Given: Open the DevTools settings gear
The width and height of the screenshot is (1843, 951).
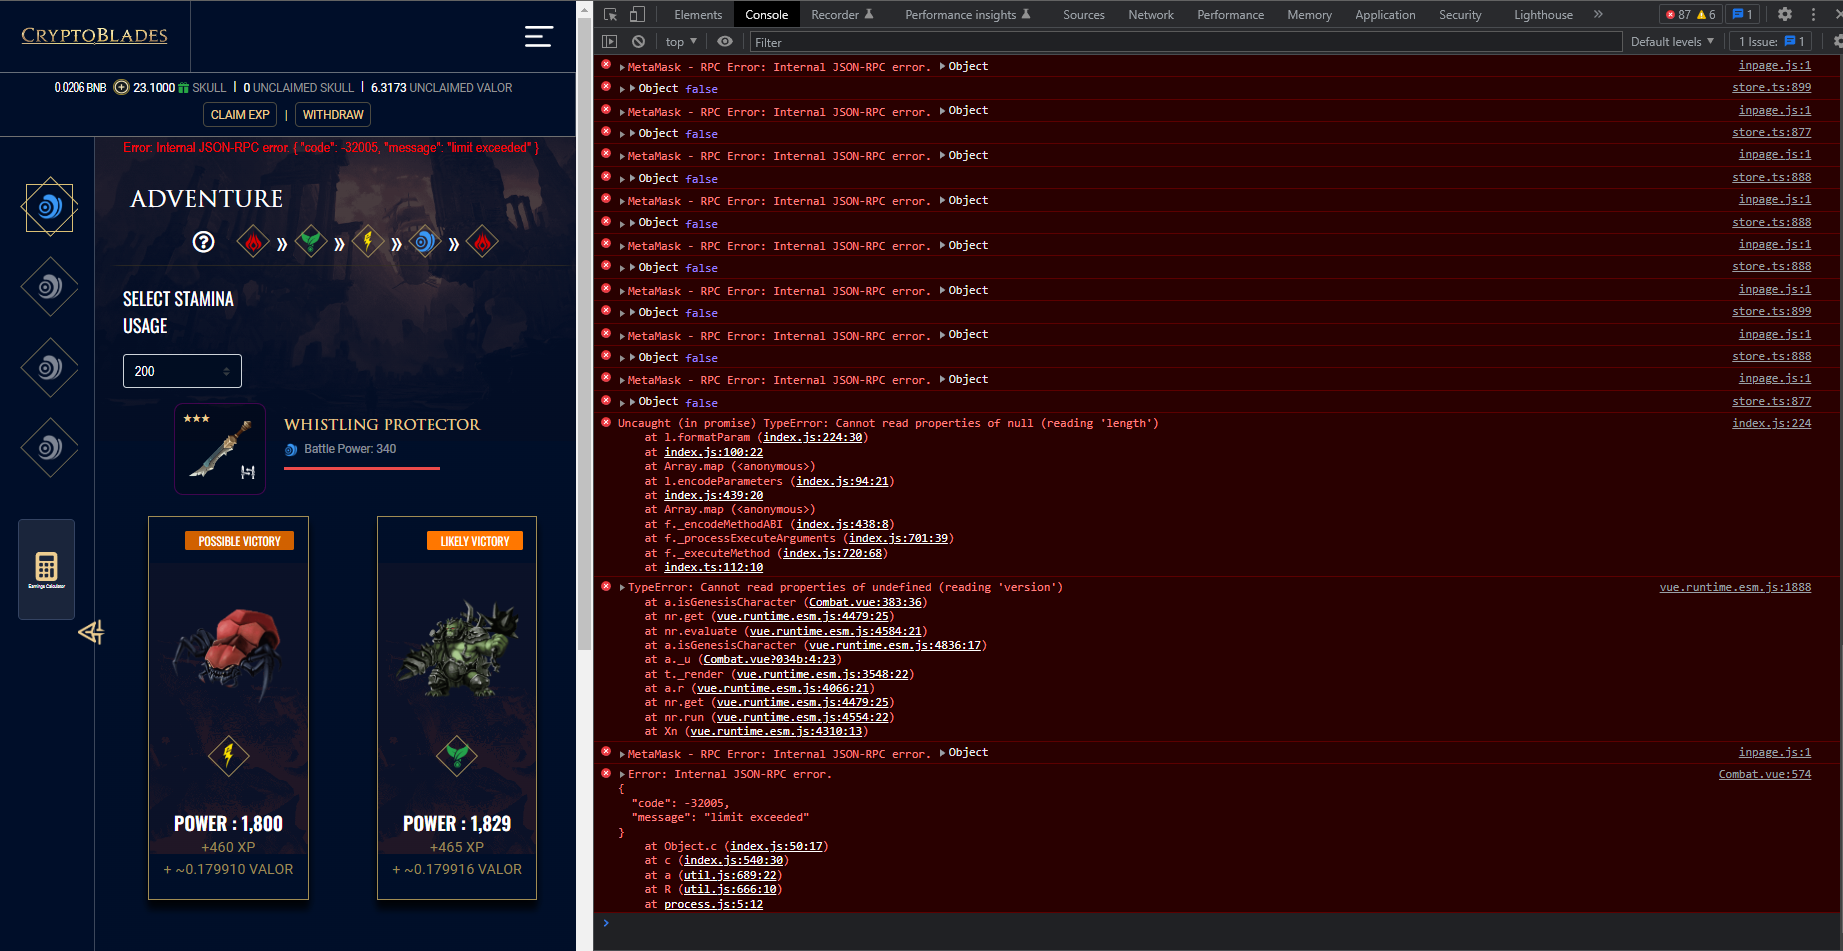Looking at the screenshot, I should point(1785,14).
